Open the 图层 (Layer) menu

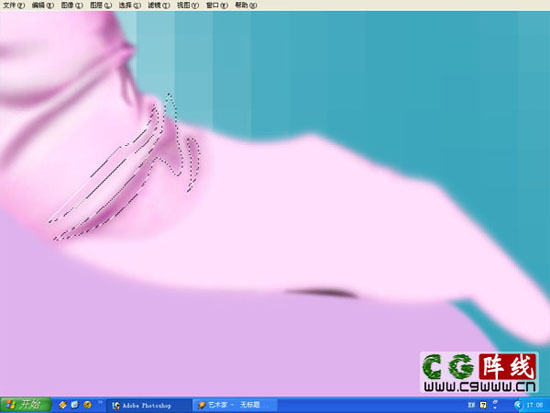pyautogui.click(x=101, y=5)
